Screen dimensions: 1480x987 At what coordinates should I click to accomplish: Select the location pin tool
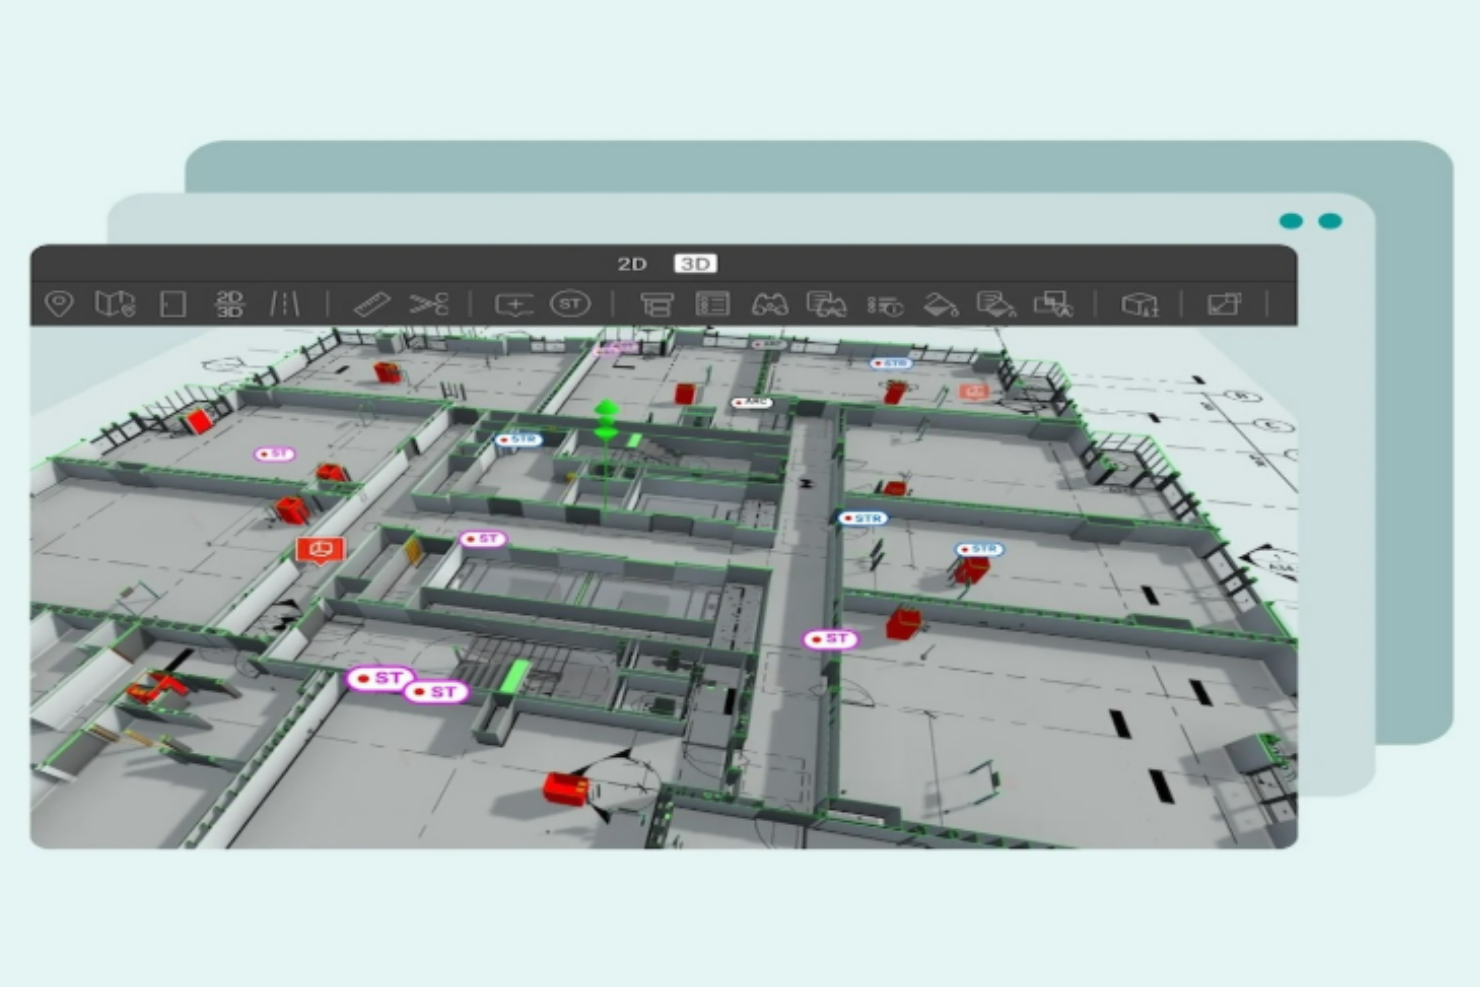(x=59, y=305)
